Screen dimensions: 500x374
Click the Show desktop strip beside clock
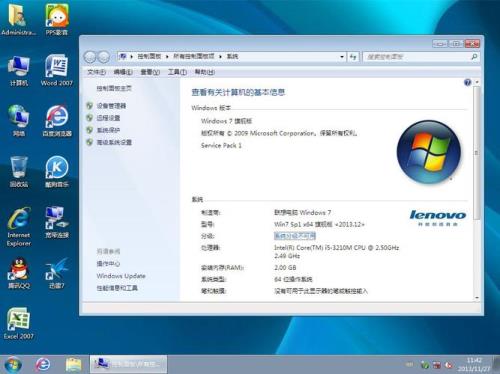(x=497, y=364)
